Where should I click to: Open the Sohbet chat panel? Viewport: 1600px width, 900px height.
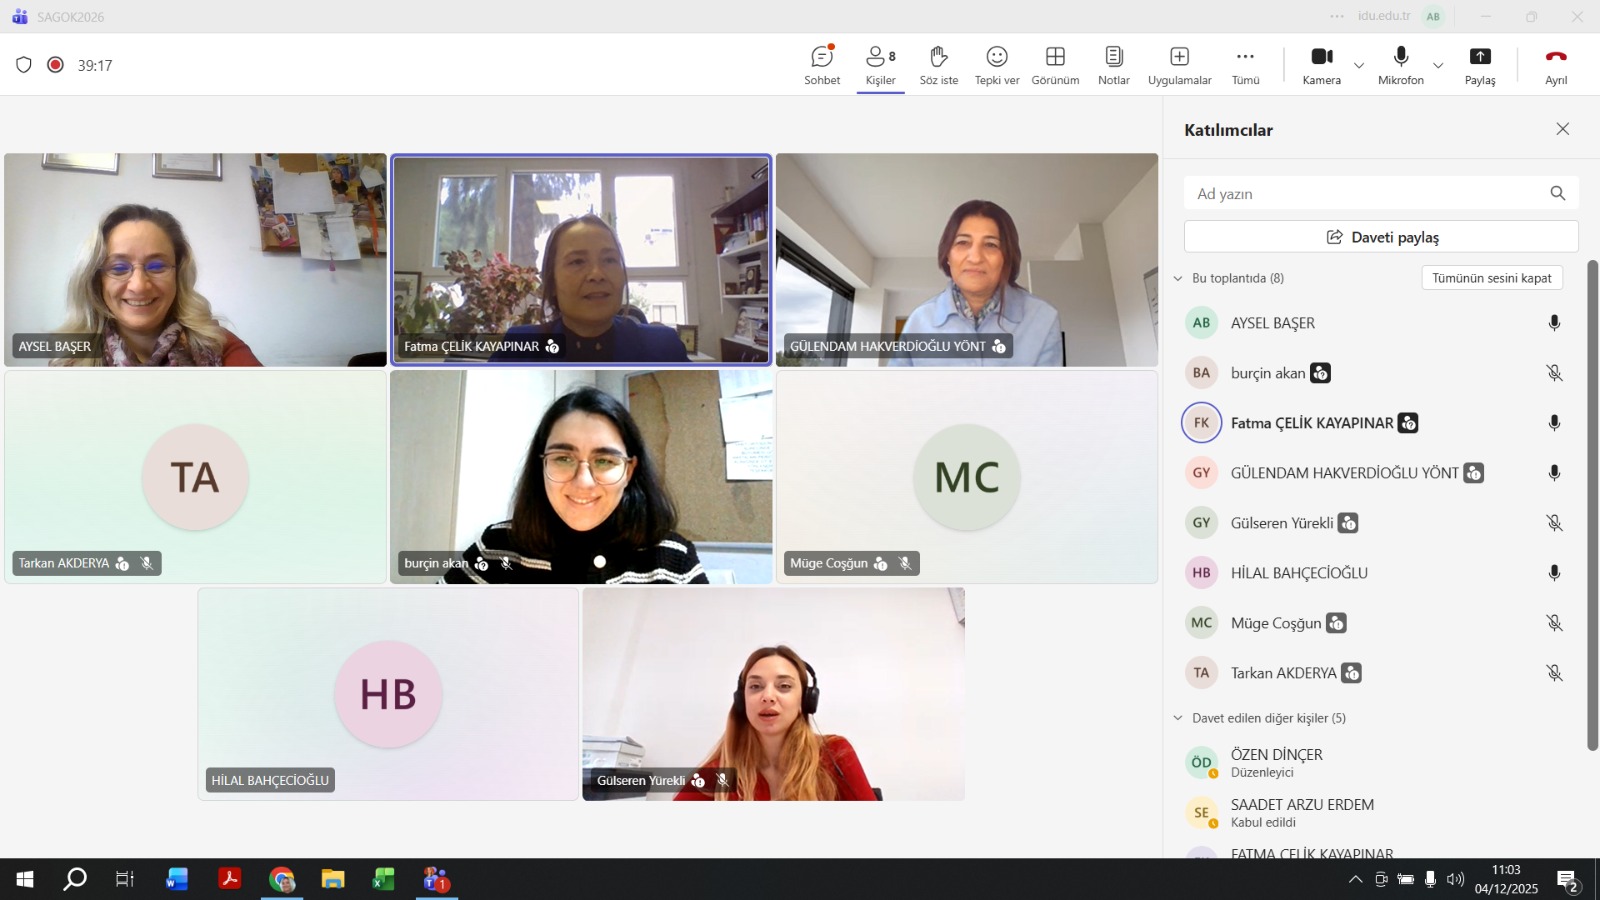(822, 65)
